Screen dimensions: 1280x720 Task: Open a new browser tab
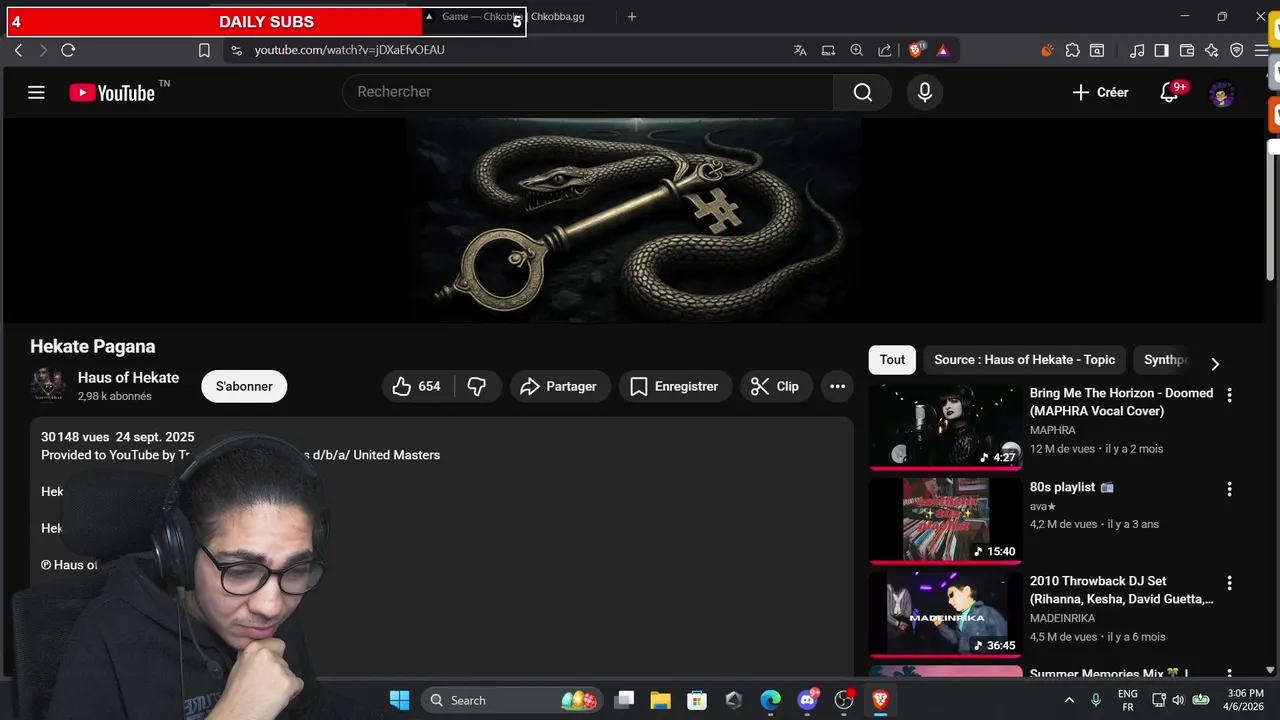631,17
